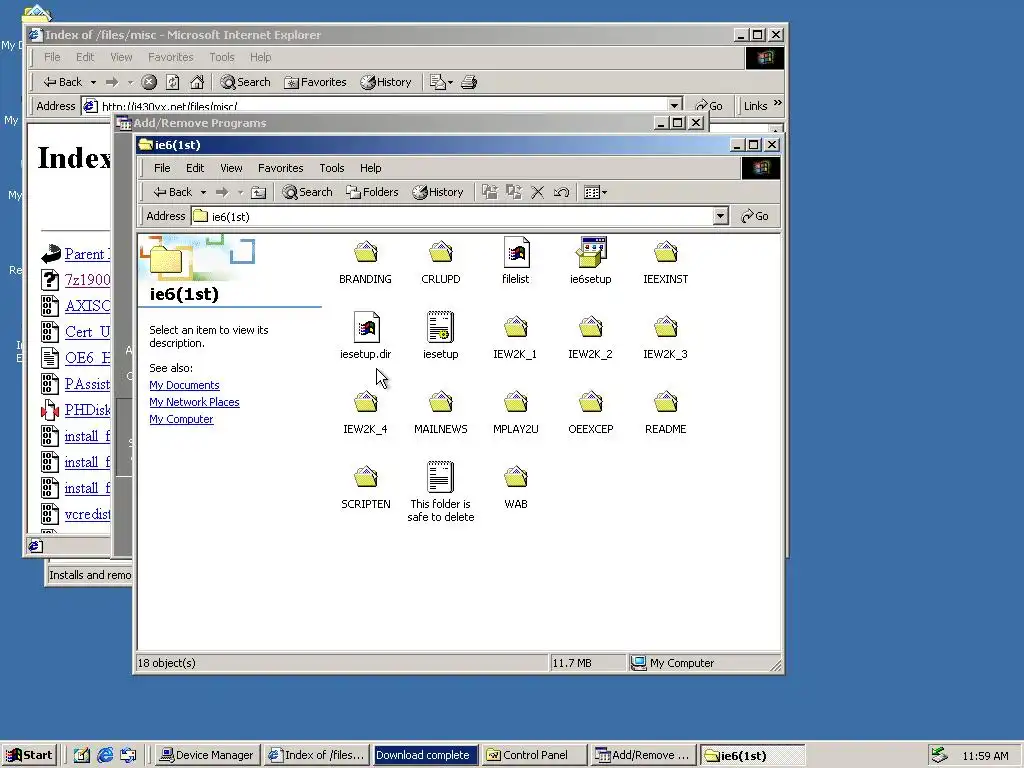1024x768 pixels.
Task: Select 'This folder is safe to delete' file
Action: click(440, 492)
